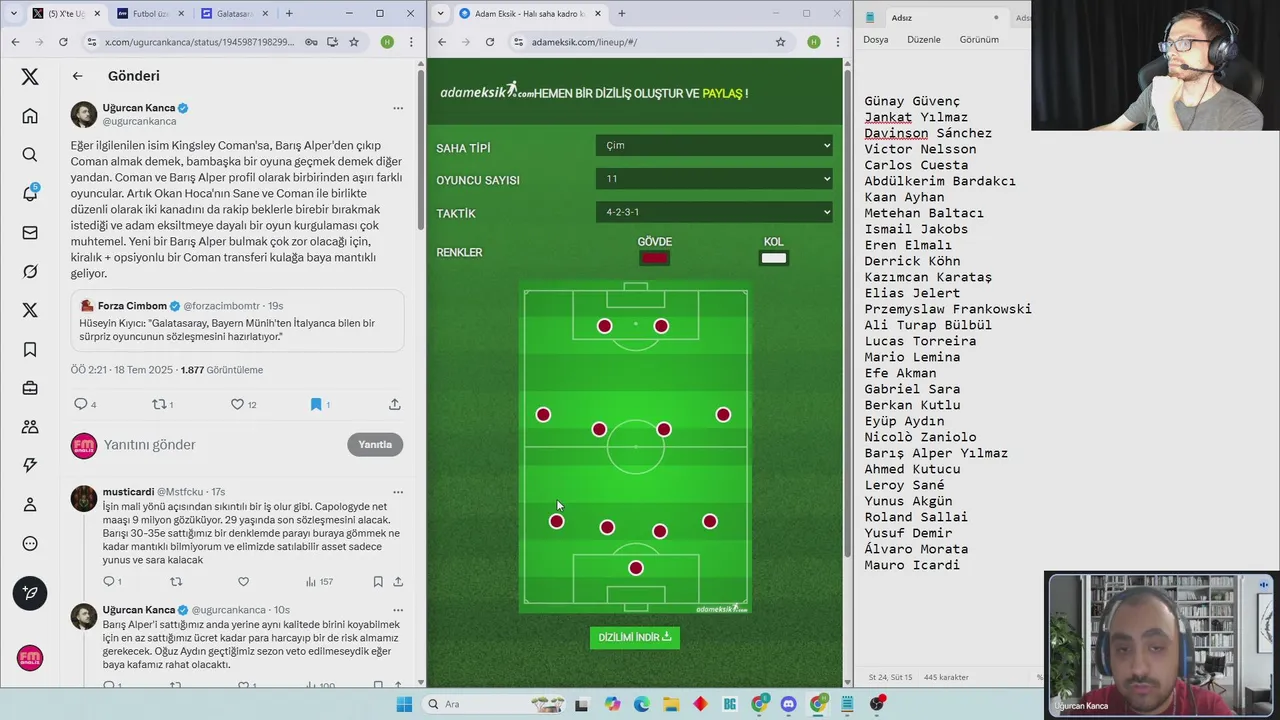This screenshot has height=720, width=1280.
Task: Open the OYUNCU SAYISI dropdown showing 11
Action: 714,179
